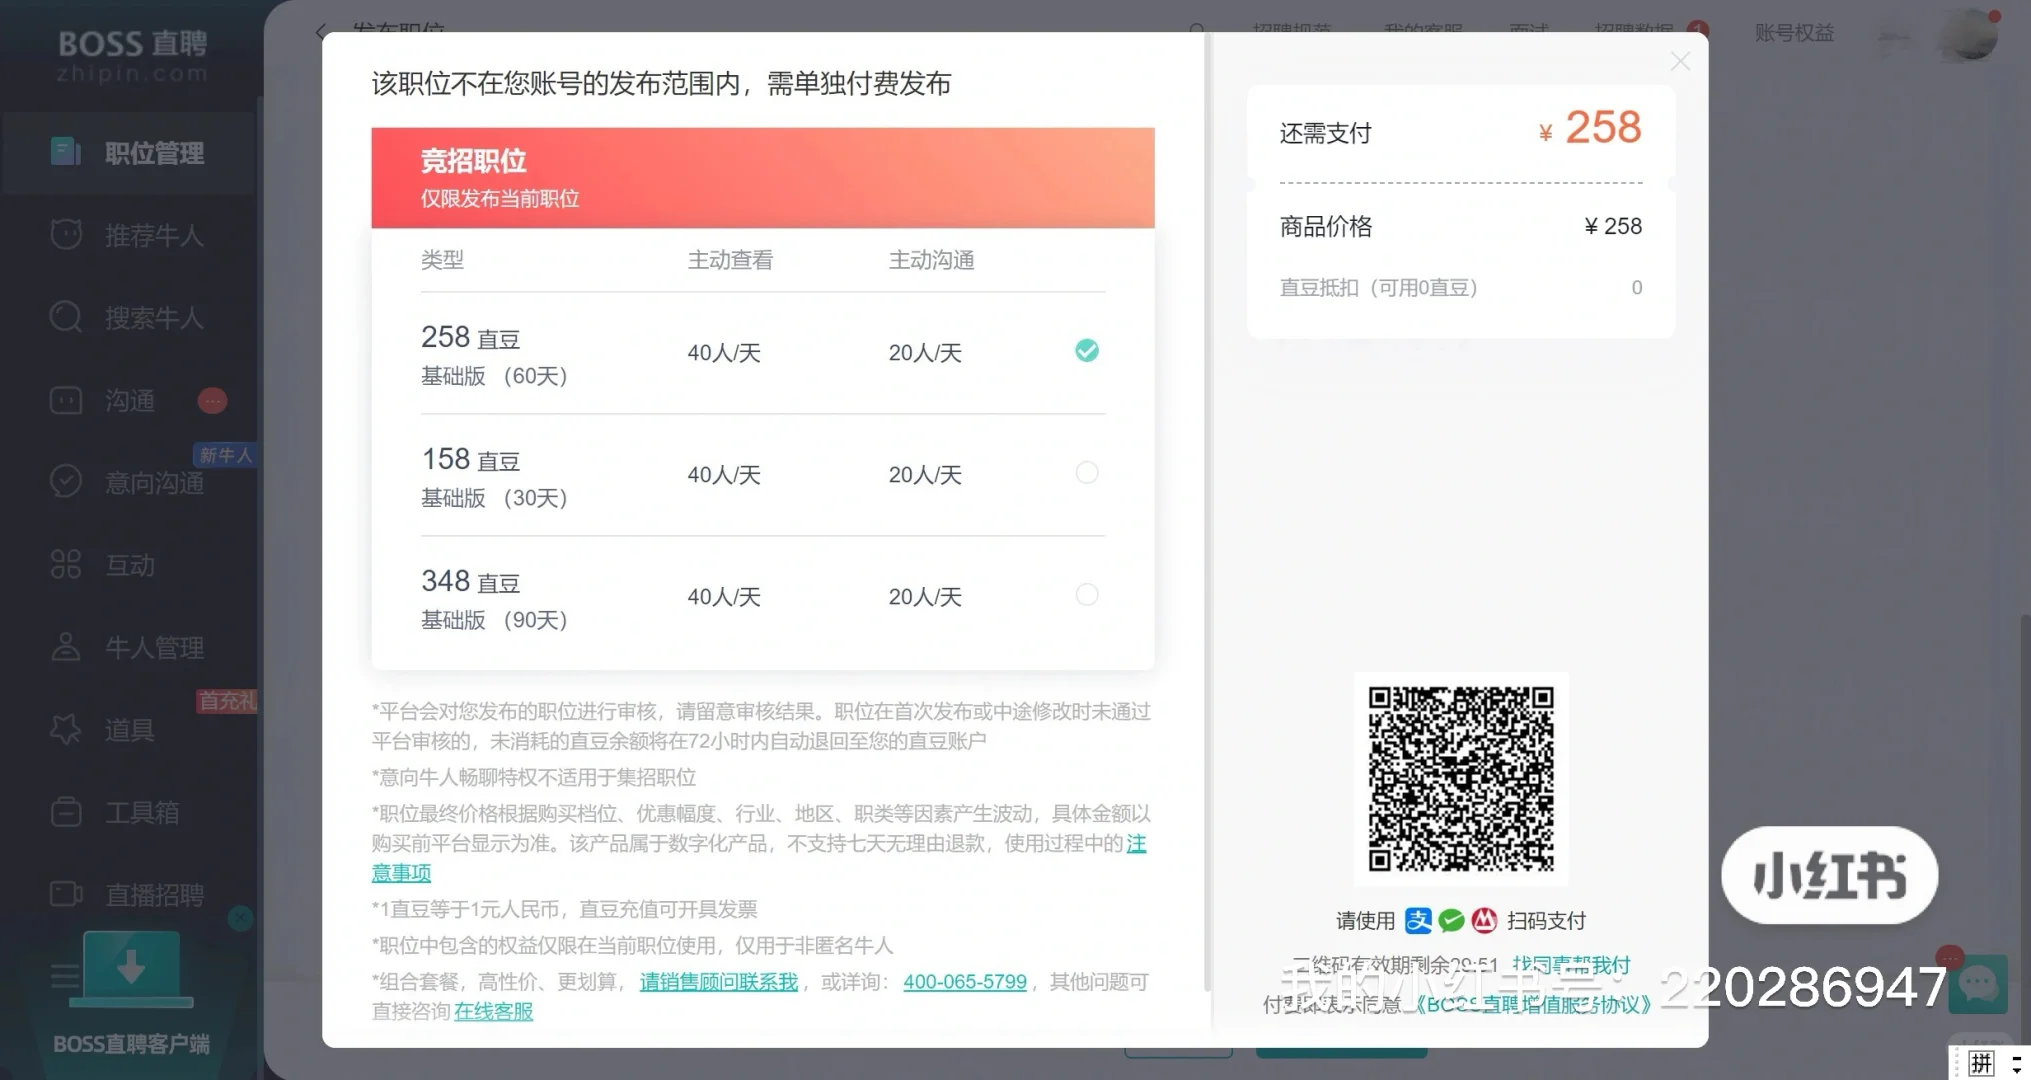
Task: Open 职位管理 from the sidebar
Action: [x=150, y=152]
